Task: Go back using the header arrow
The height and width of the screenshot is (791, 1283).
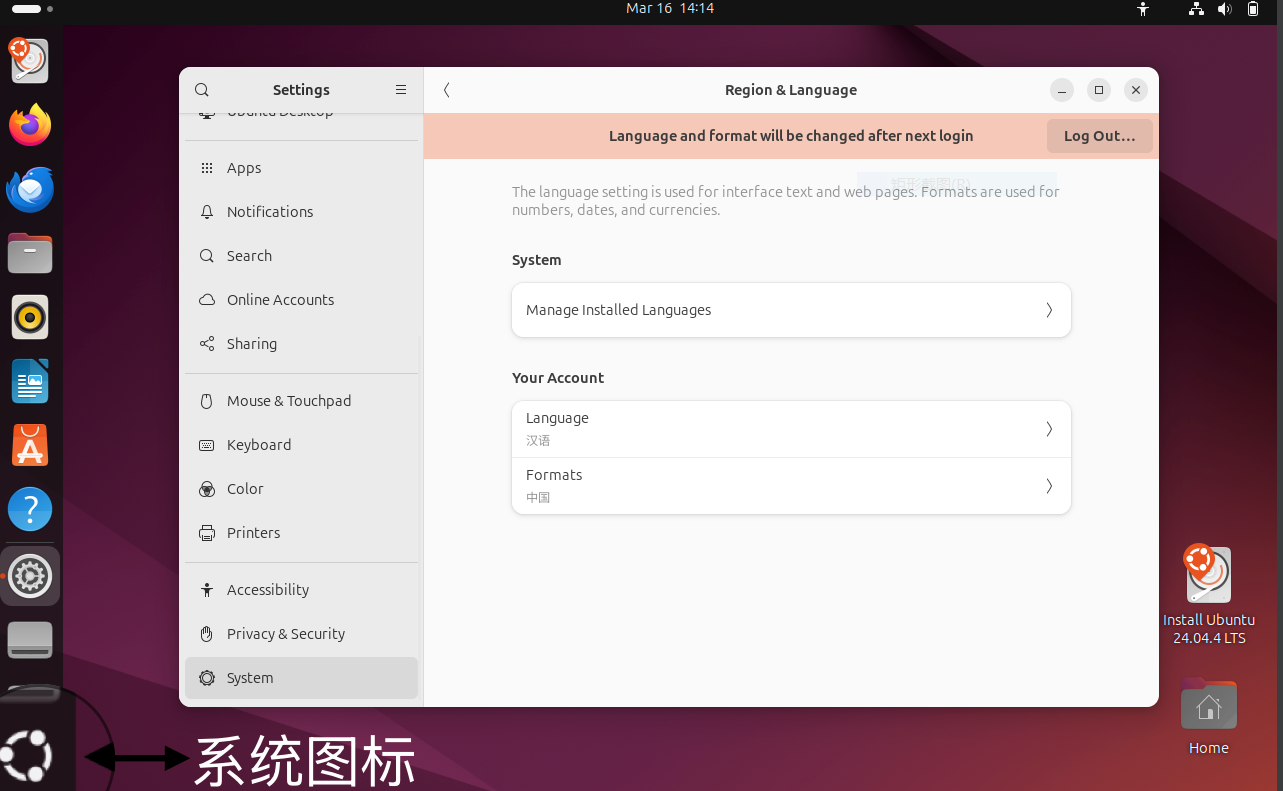Action: [447, 90]
